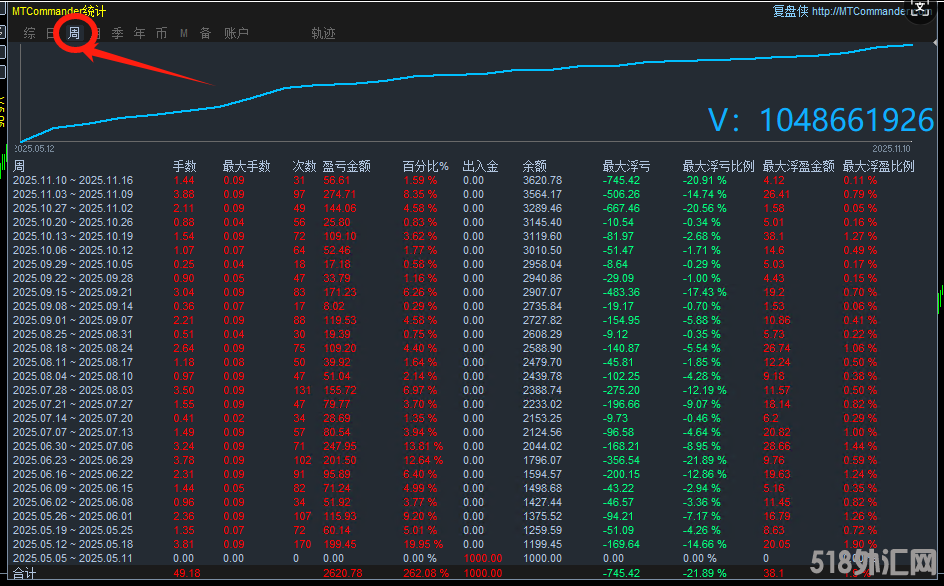Select the M tab
Screen dimensions: 944x586
coord(184,33)
